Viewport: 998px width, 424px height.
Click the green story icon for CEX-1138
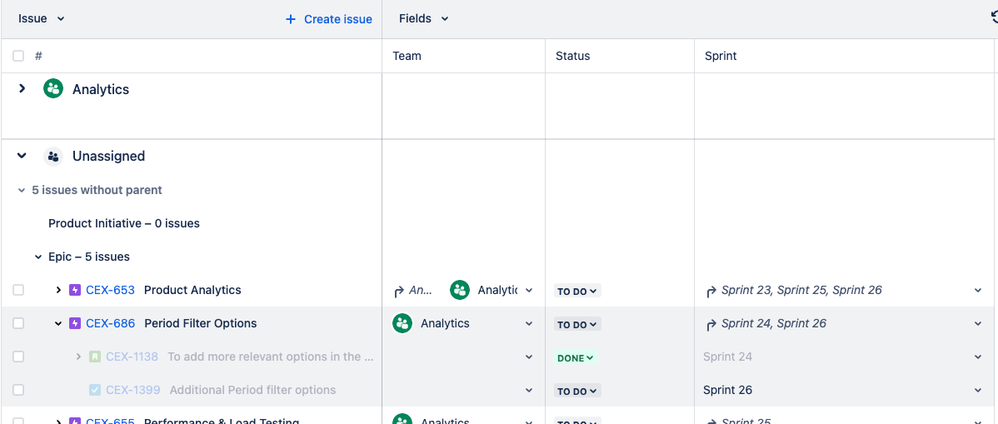[95, 357]
